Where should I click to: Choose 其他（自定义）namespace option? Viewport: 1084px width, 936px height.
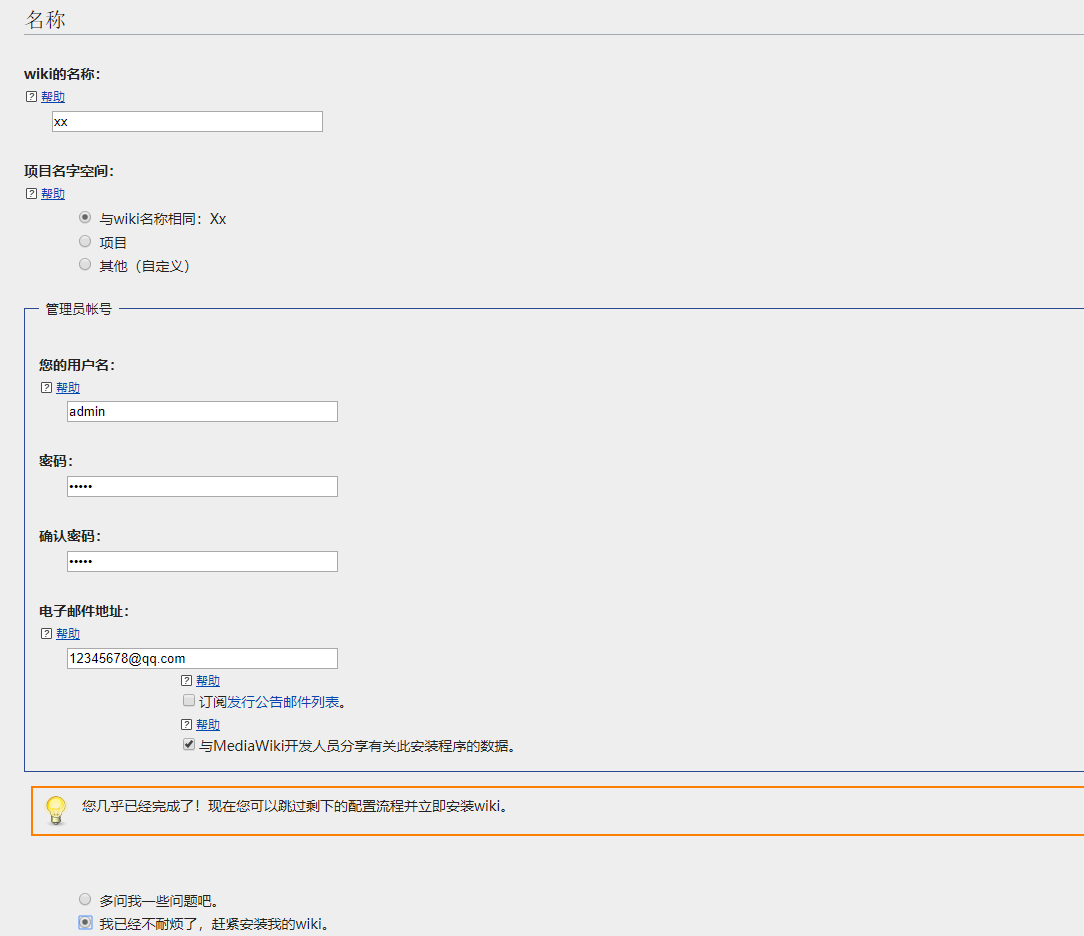(85, 265)
